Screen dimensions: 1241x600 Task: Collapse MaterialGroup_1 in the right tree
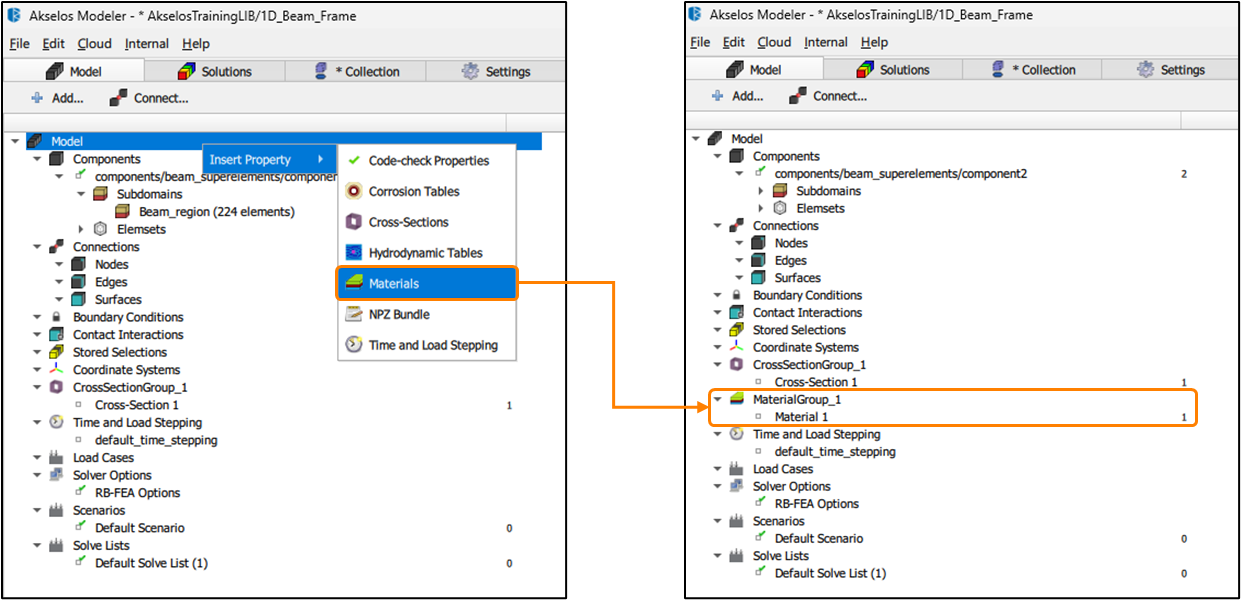[717, 399]
